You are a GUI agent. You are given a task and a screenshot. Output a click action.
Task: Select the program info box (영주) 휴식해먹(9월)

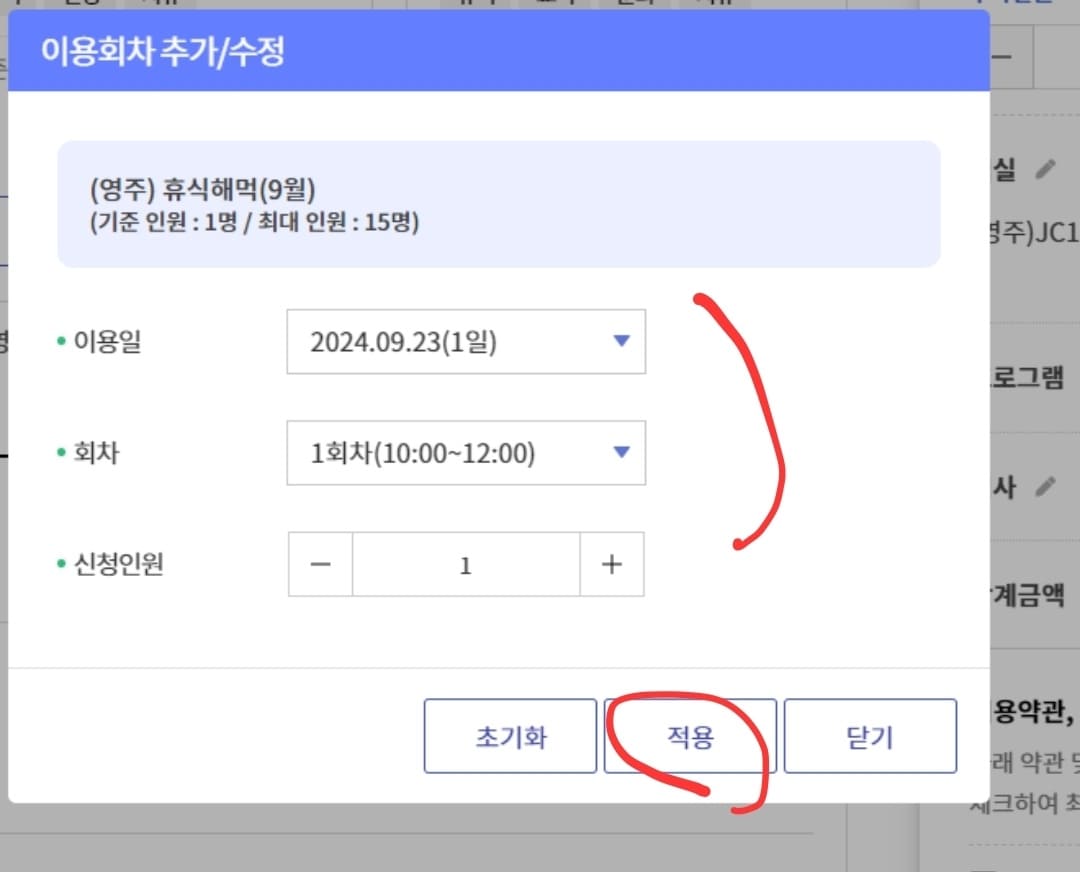[x=499, y=203]
